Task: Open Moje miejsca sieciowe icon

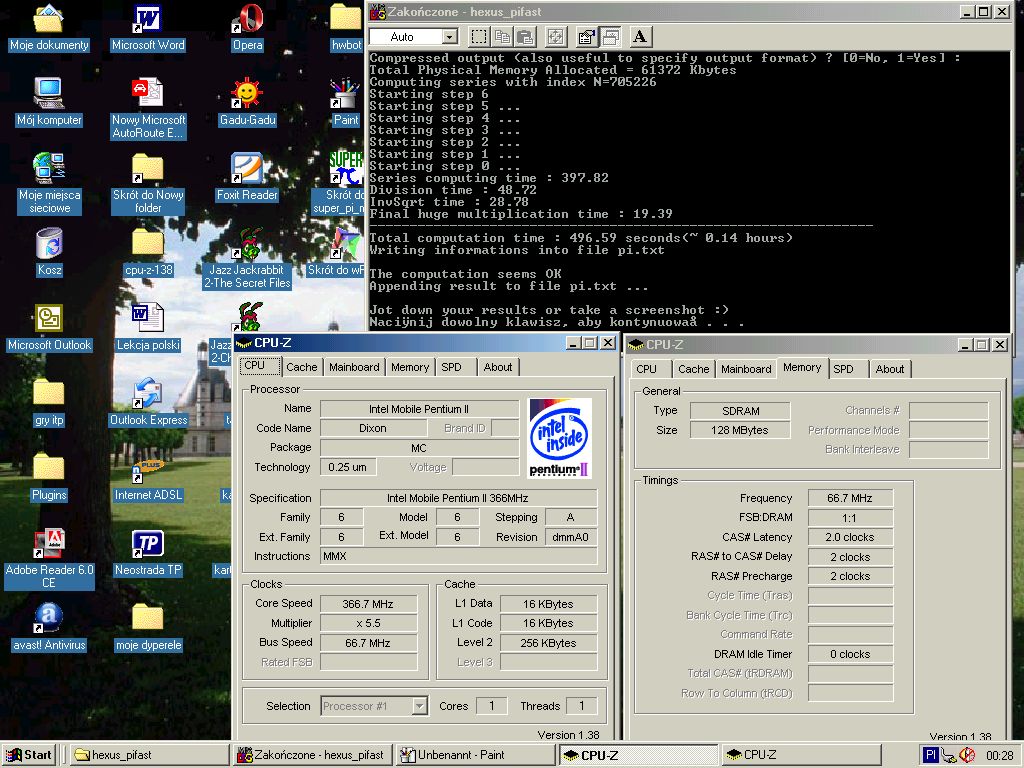Action: pos(49,184)
